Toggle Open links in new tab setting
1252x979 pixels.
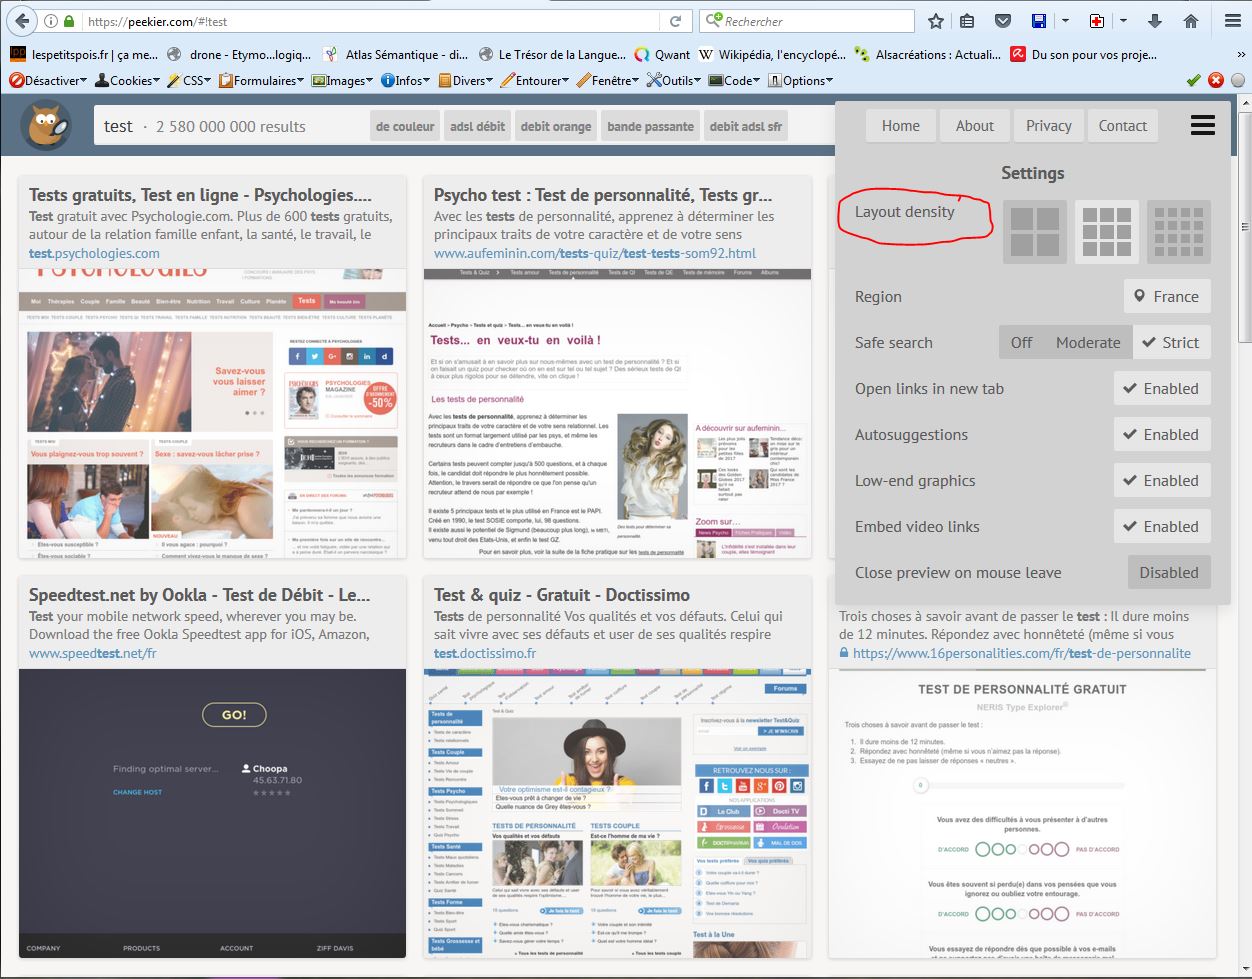click(1162, 389)
